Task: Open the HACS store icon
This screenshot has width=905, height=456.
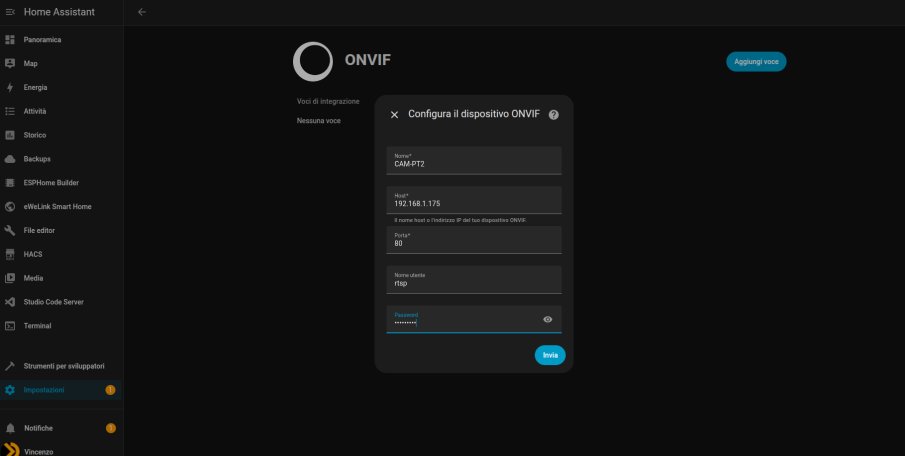Action: [10, 254]
